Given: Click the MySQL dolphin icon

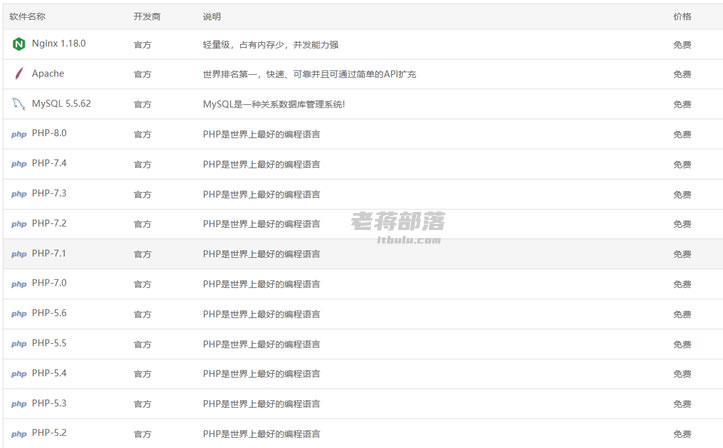Looking at the screenshot, I should point(18,104).
